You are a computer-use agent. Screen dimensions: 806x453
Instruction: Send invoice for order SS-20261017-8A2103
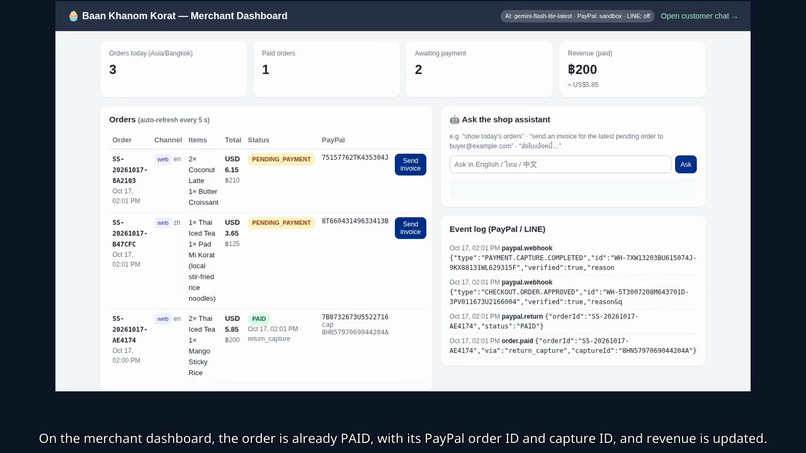coord(410,165)
